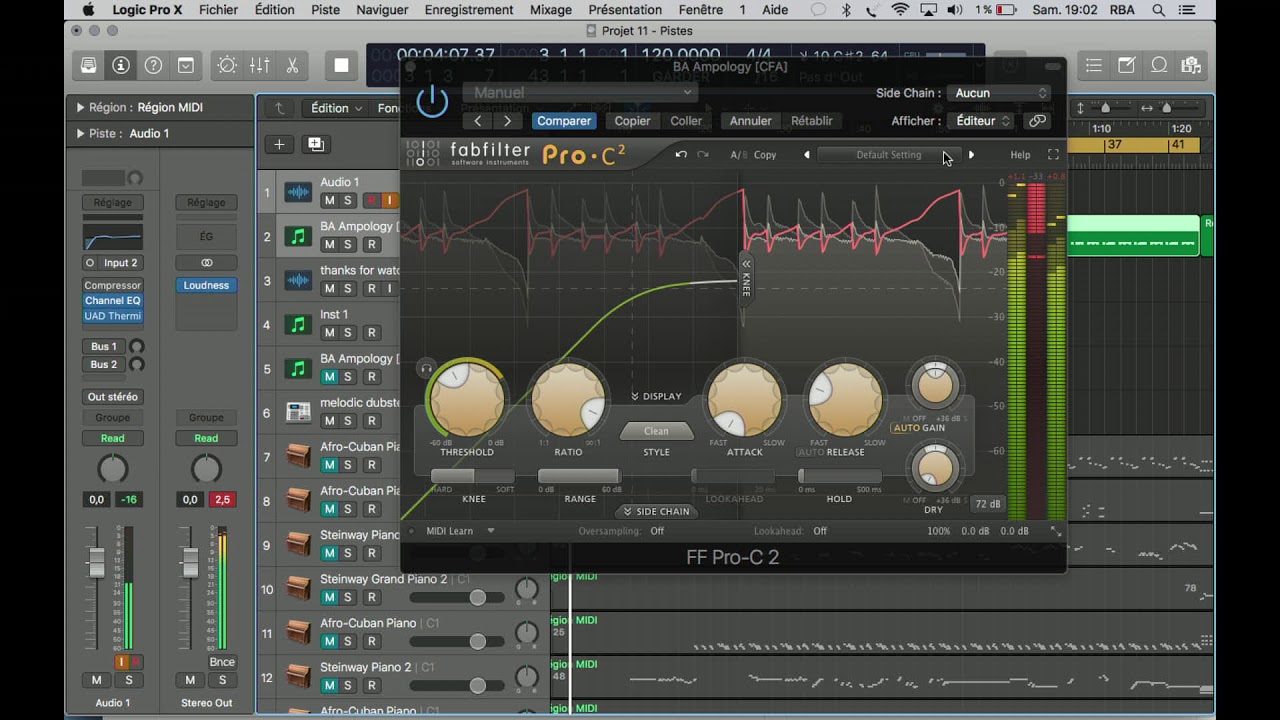Open MIDI Learn dropdown arrow
Screen dimensions: 1280x720
click(x=491, y=531)
